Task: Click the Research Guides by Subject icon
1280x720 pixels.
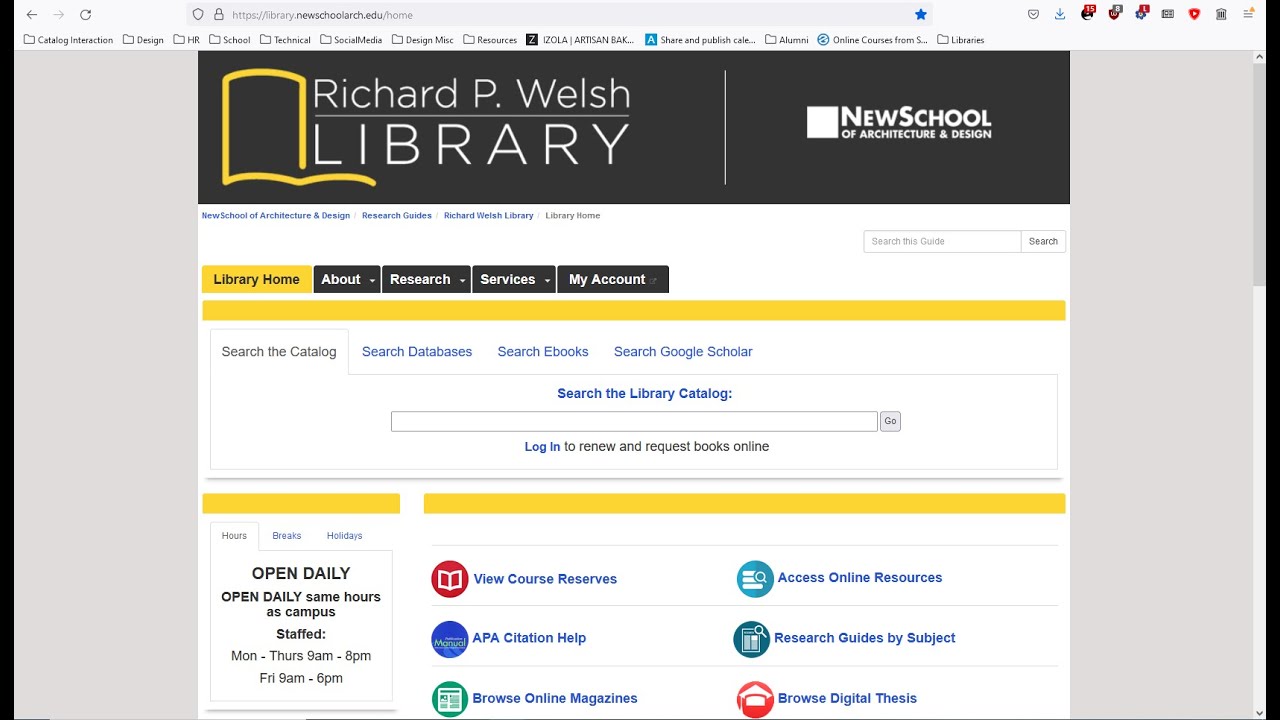Action: (x=752, y=639)
